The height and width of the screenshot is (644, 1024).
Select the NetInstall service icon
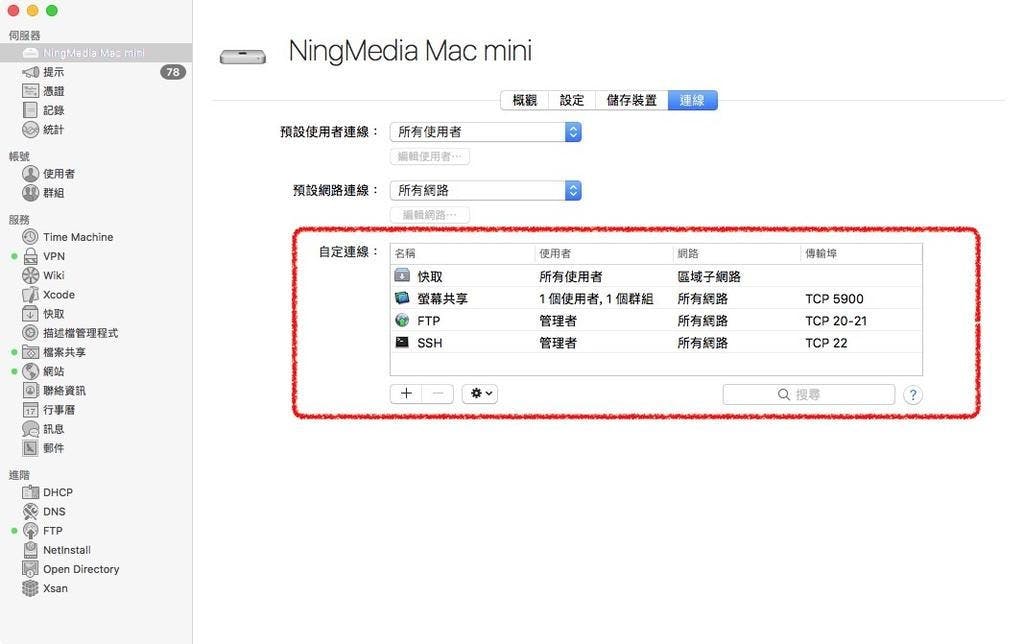pos(31,550)
